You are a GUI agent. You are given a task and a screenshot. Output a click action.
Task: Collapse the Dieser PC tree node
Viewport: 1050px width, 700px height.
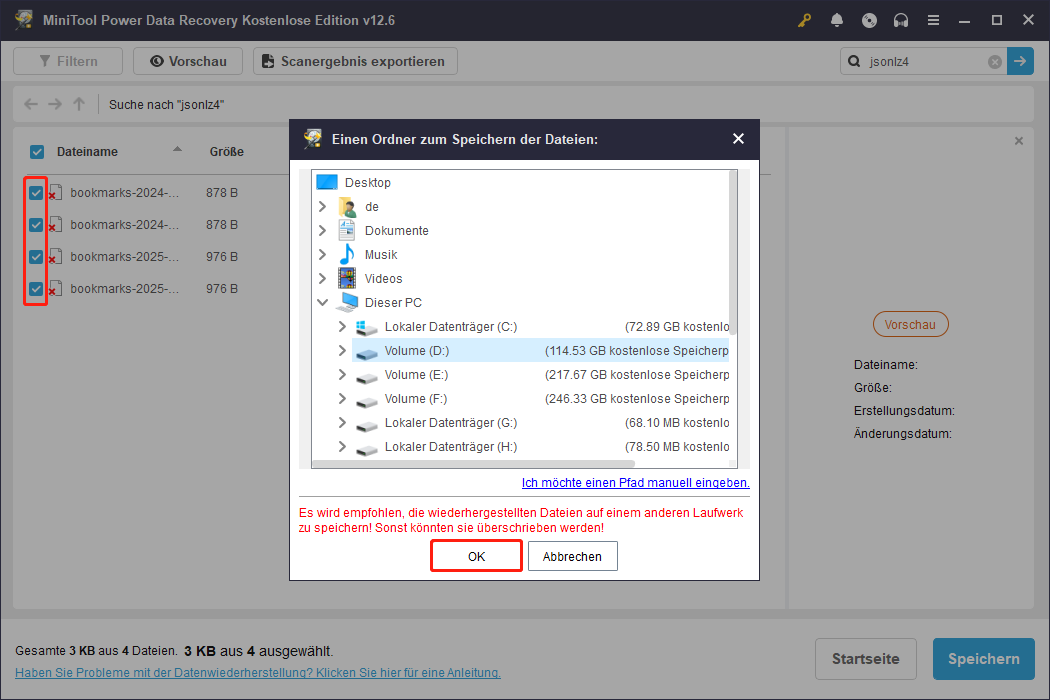[x=323, y=303]
